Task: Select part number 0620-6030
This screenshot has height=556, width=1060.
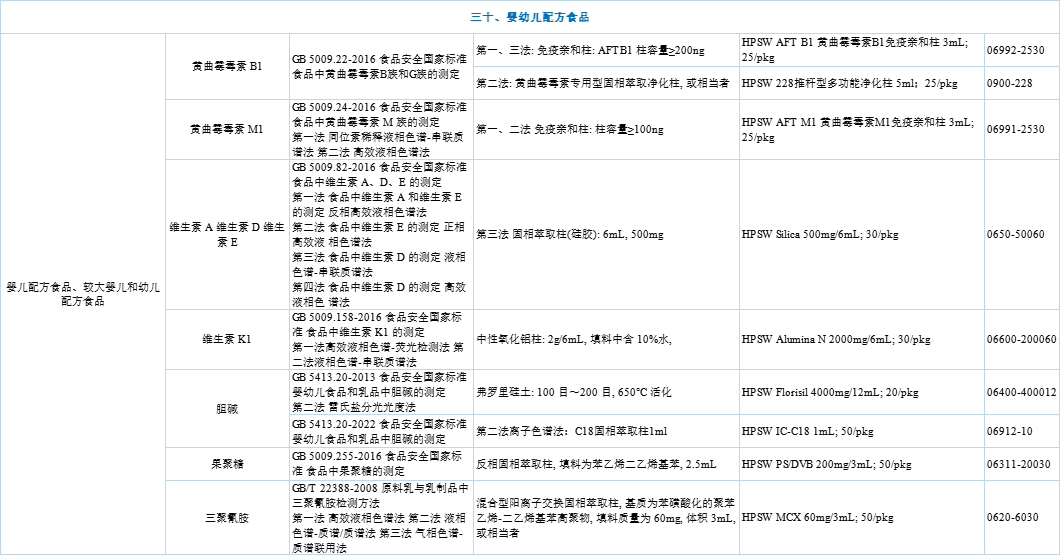Action: point(1012,517)
